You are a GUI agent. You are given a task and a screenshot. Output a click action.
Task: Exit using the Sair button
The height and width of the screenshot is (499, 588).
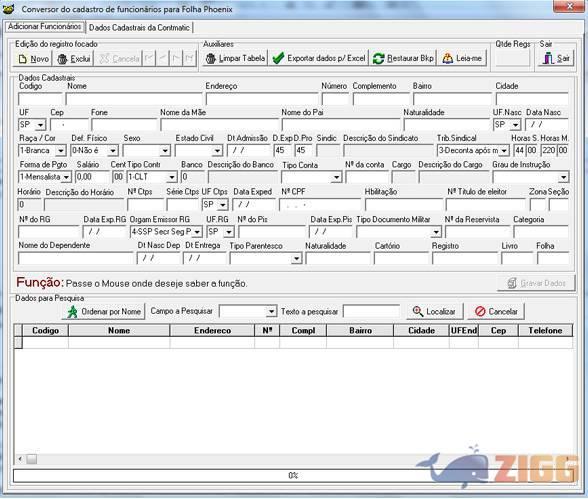556,59
